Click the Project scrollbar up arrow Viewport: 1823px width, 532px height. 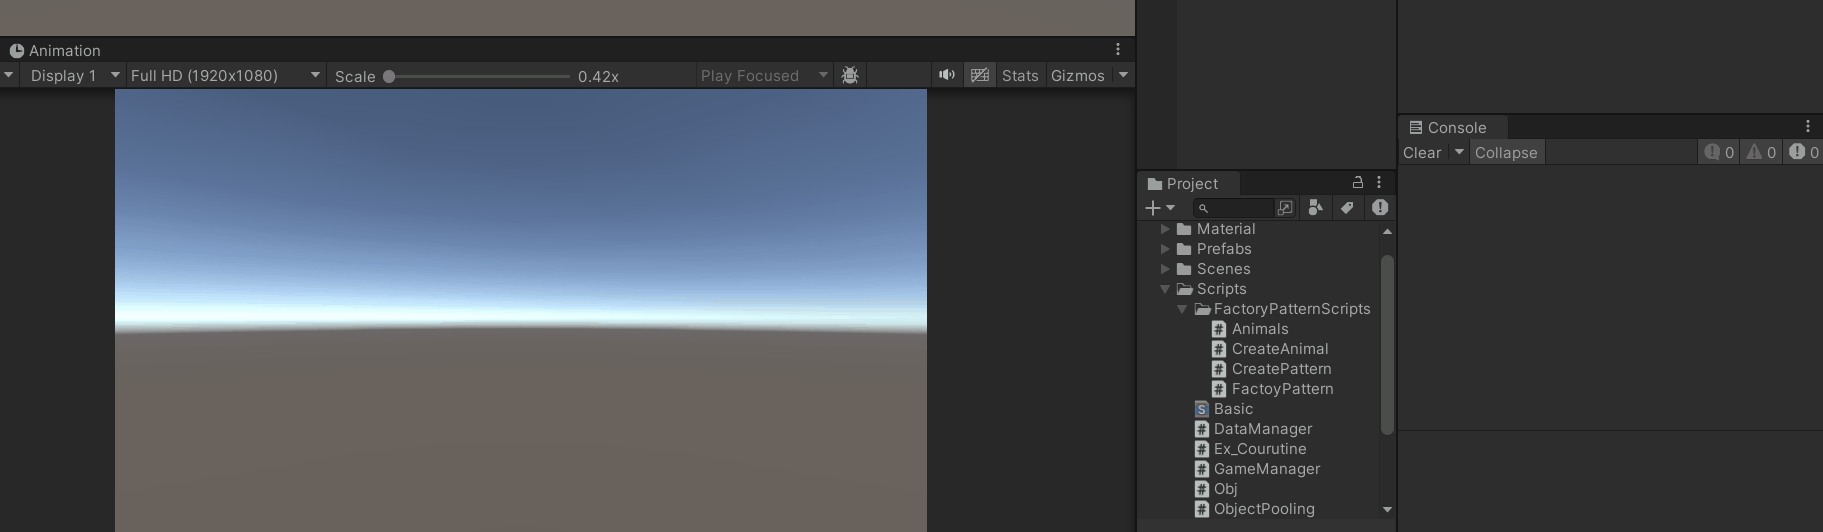point(1387,231)
